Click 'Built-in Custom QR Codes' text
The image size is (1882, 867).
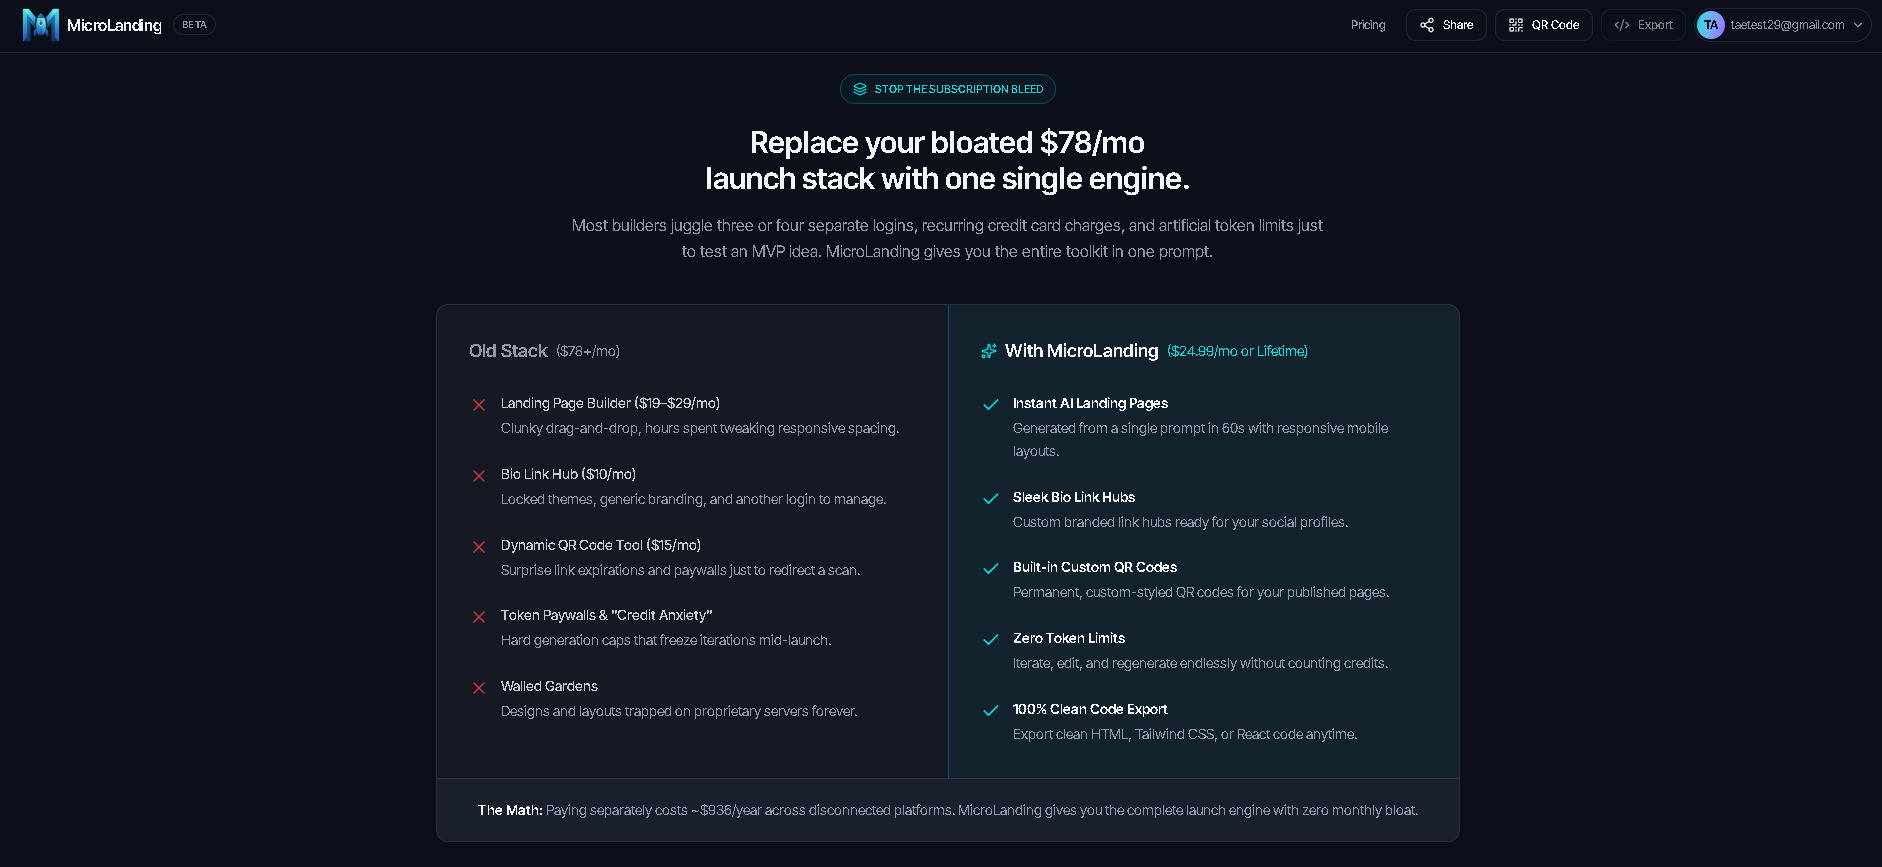coord(1095,567)
